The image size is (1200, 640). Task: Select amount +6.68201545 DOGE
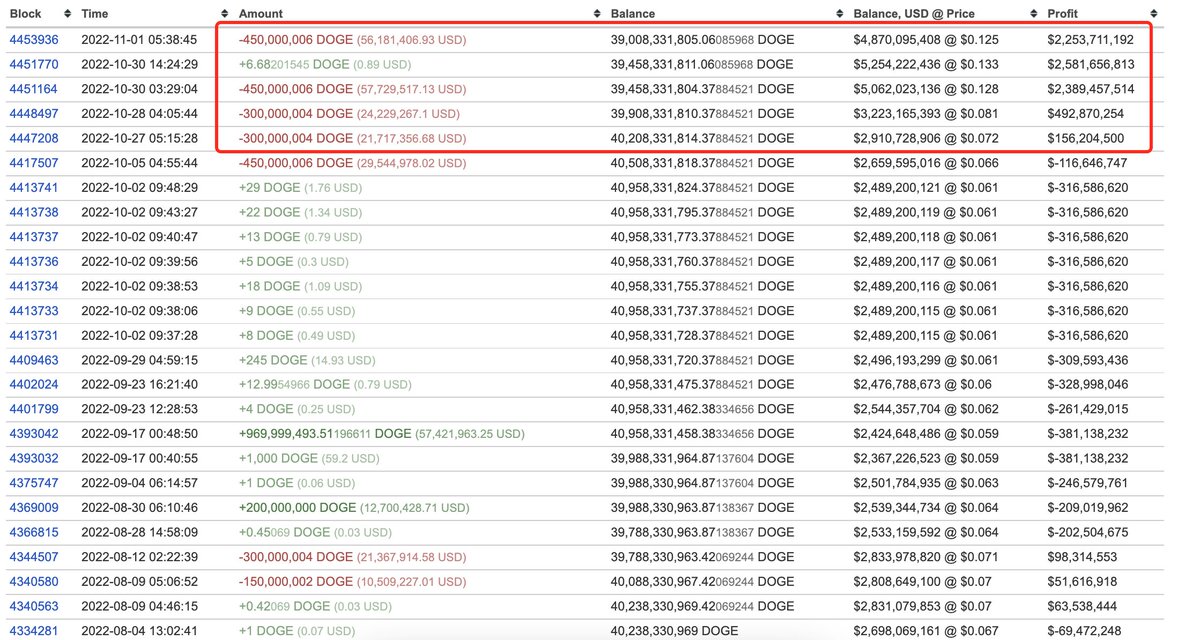point(294,64)
